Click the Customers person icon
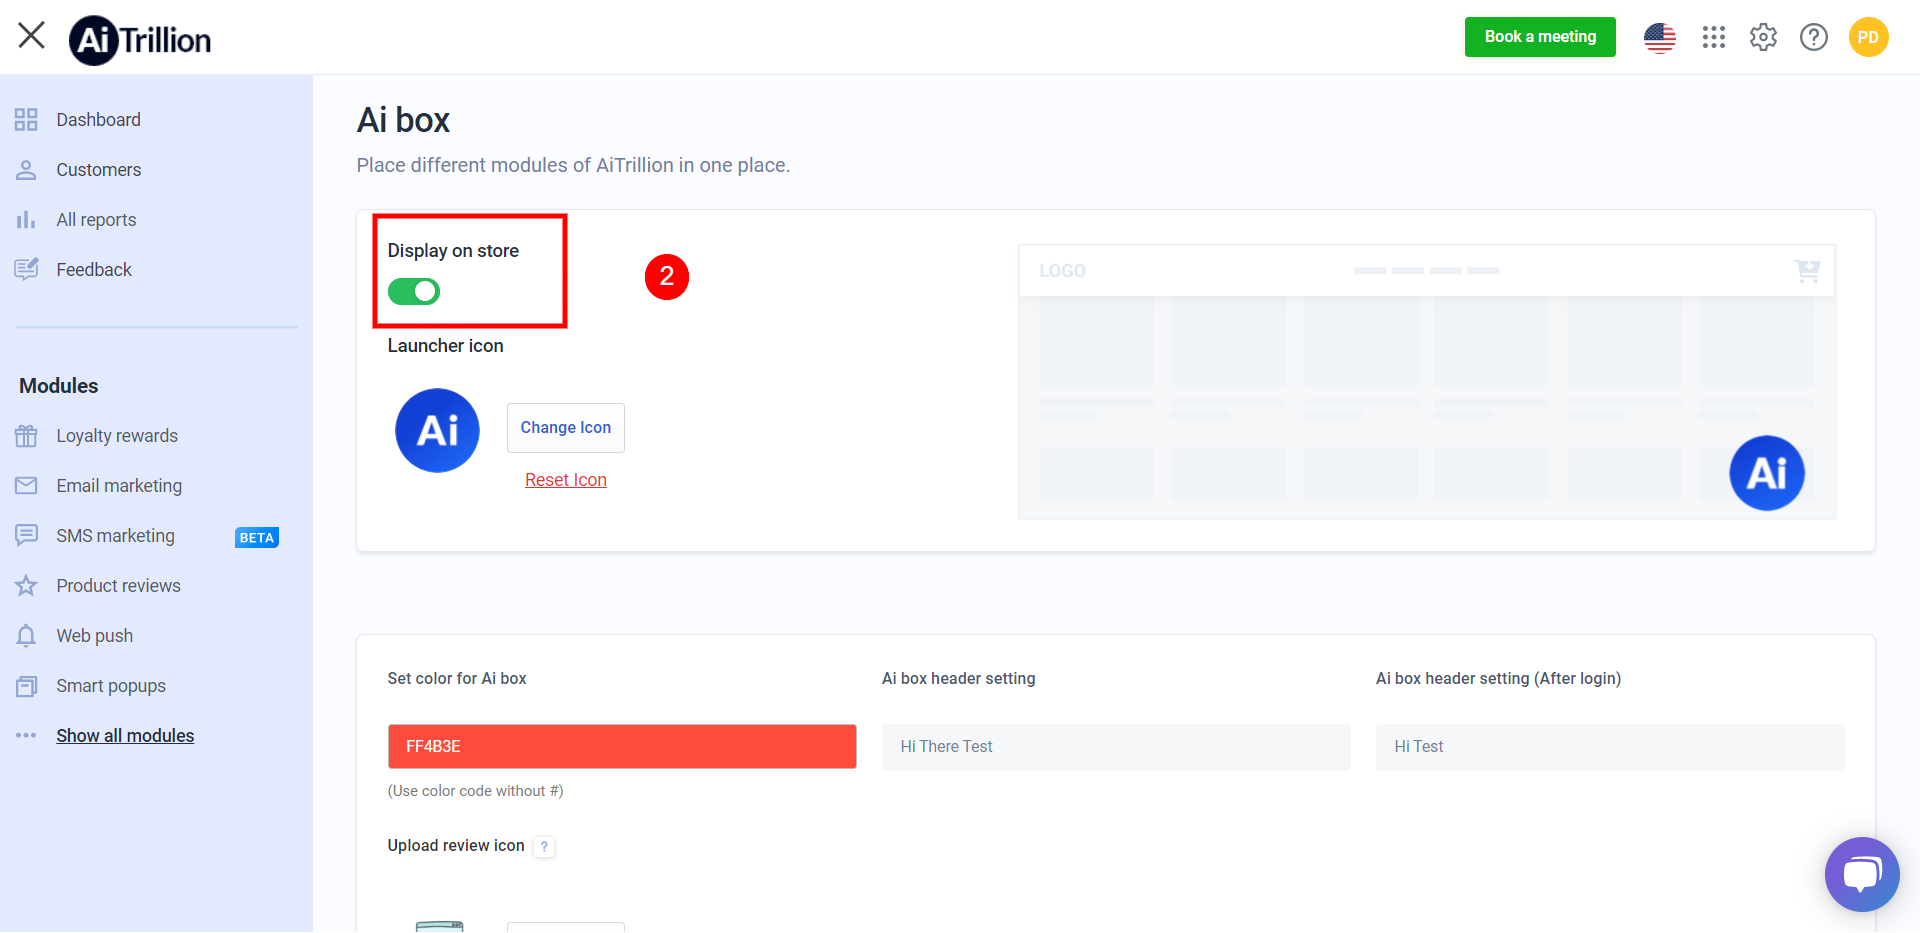This screenshot has height=933, width=1920. [26, 170]
